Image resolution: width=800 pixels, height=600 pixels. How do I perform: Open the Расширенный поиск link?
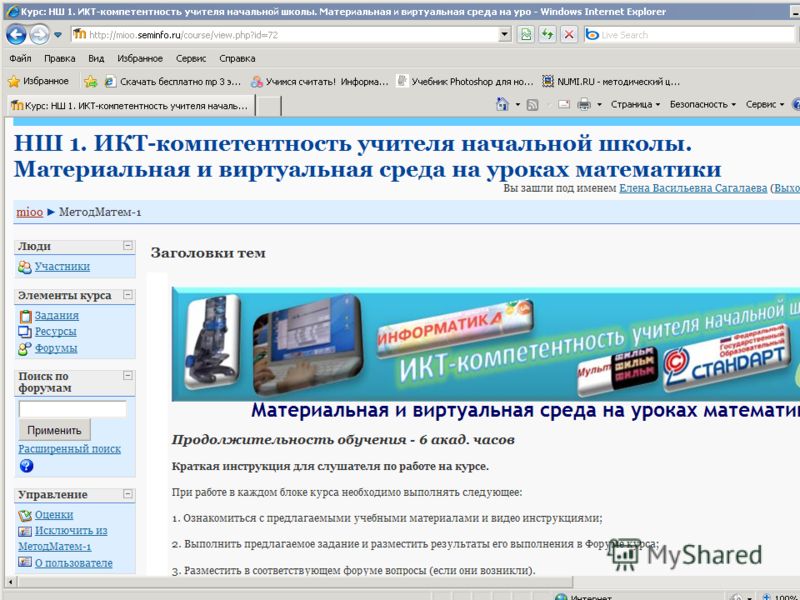[69, 449]
